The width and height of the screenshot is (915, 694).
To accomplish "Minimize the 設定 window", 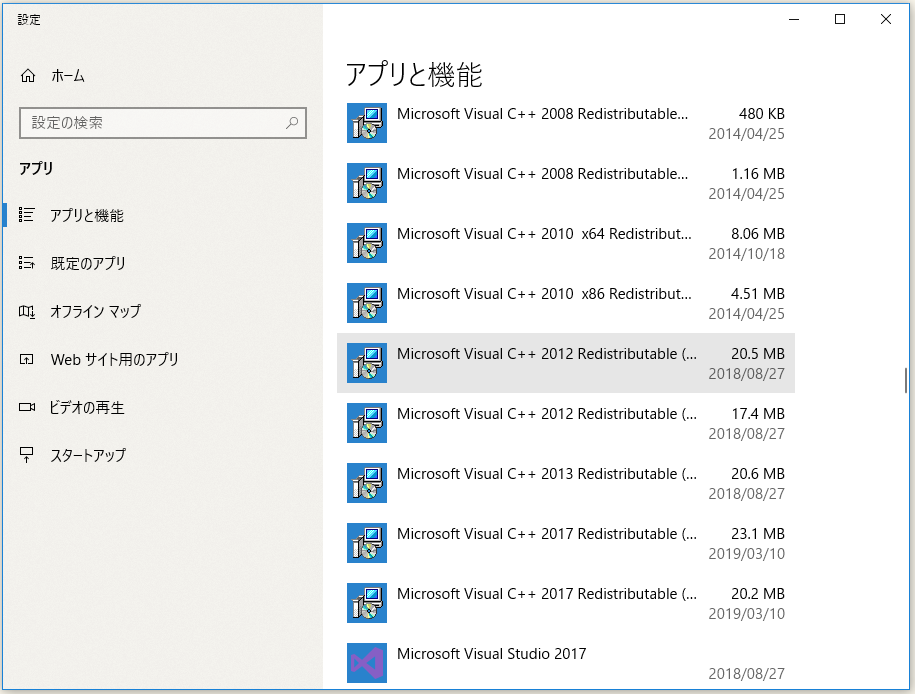I will click(794, 19).
